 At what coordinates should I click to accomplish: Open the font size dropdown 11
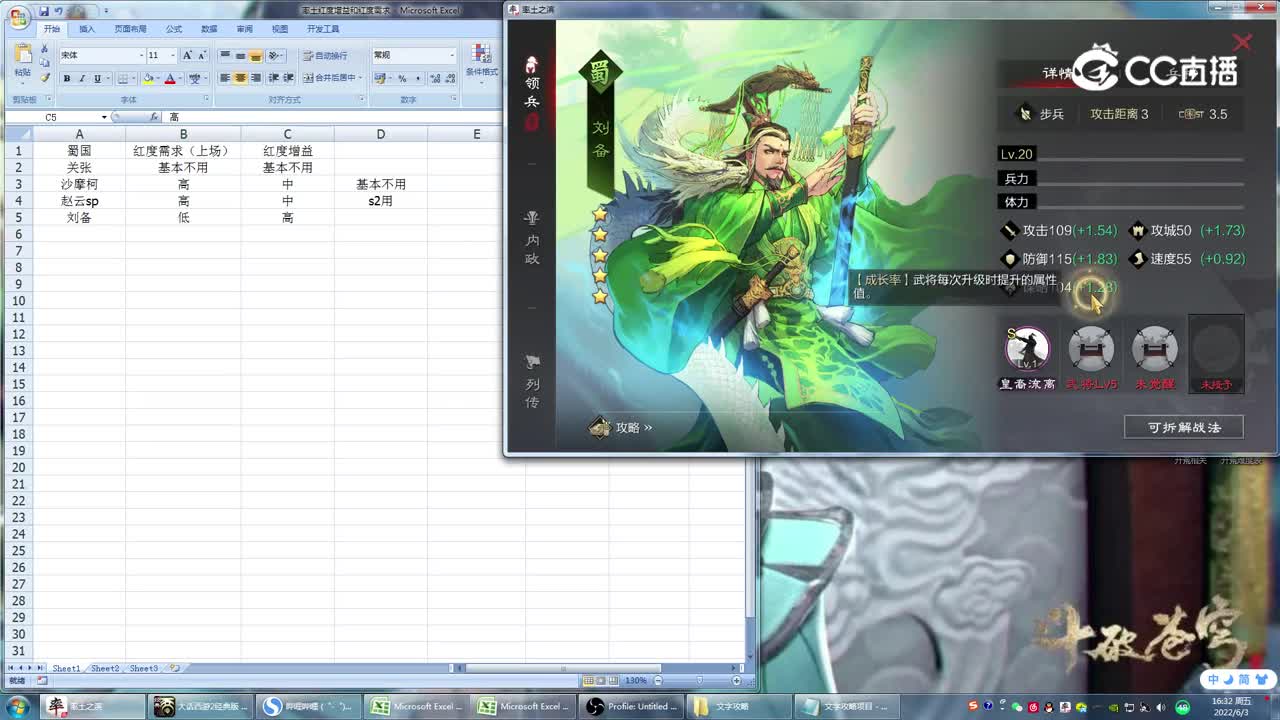pyautogui.click(x=173, y=55)
